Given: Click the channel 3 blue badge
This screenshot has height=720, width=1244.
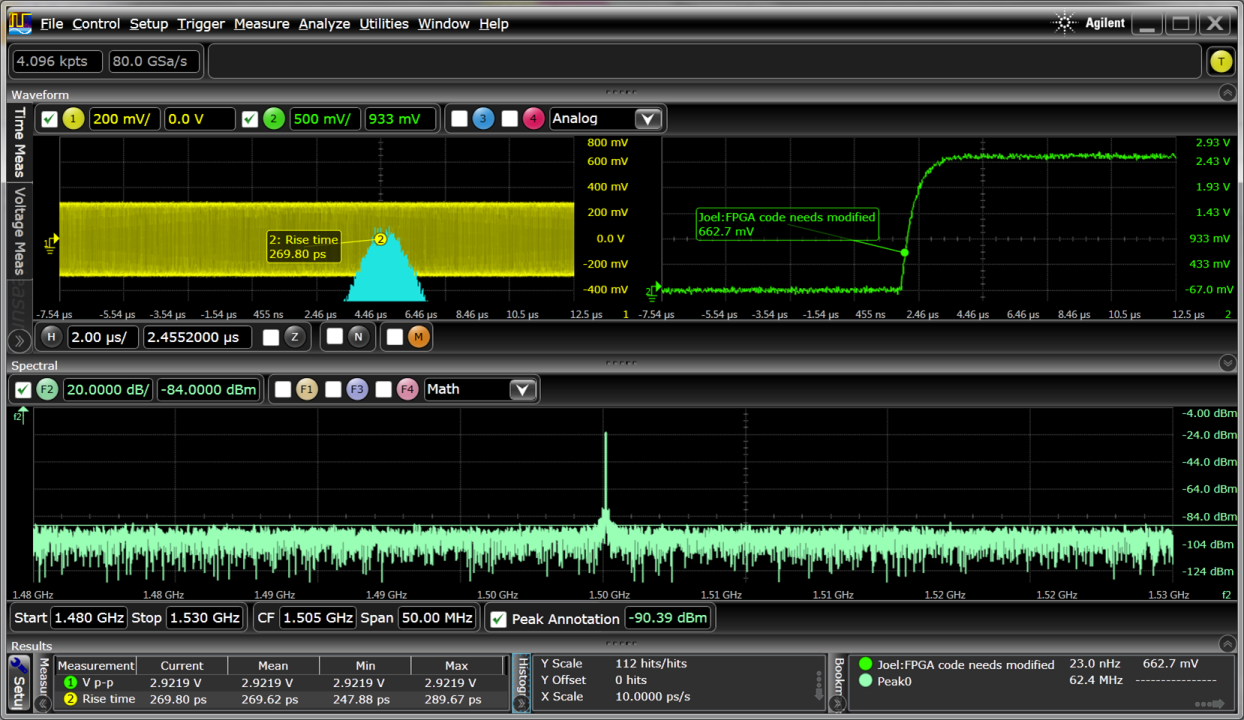Looking at the screenshot, I should [x=483, y=119].
